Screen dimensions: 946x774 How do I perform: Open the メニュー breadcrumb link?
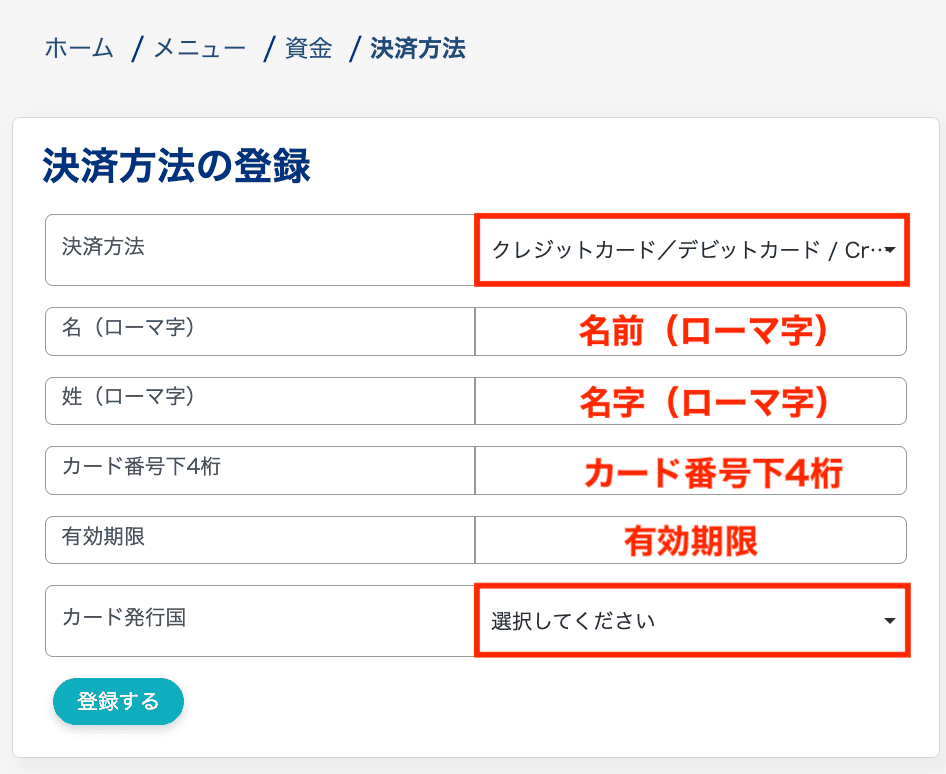coord(196,48)
